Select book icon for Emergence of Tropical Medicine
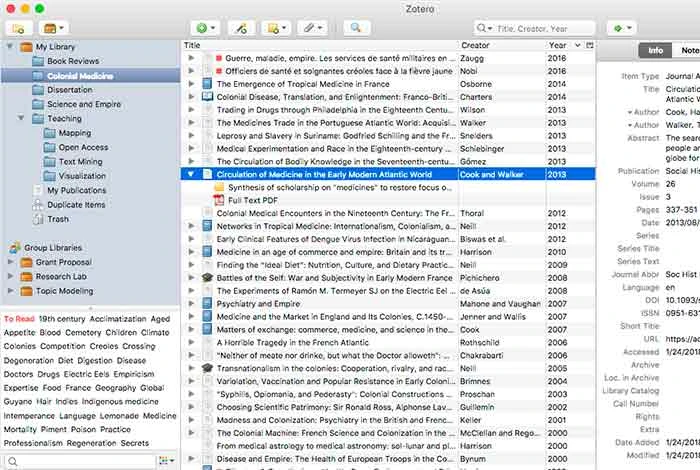Screen dimensions: 700x470 click(x=207, y=84)
